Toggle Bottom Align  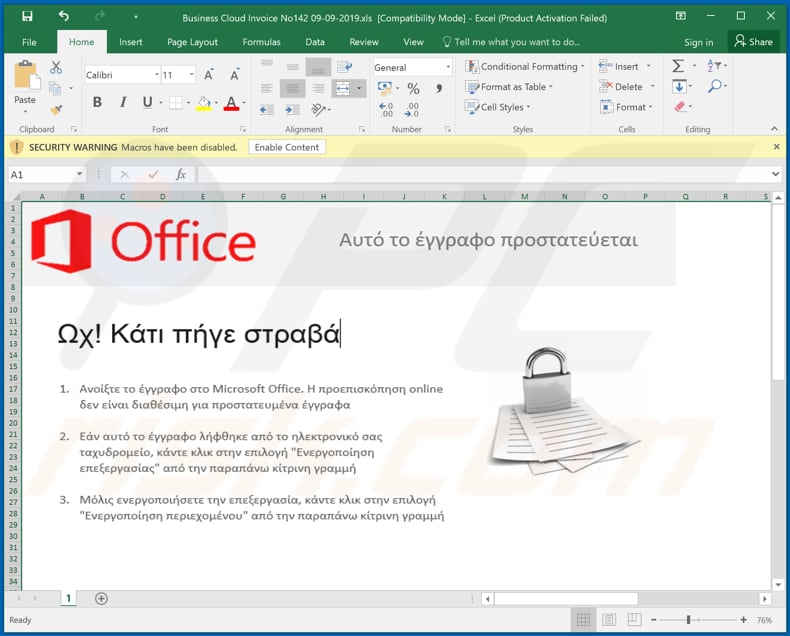pyautogui.click(x=318, y=67)
